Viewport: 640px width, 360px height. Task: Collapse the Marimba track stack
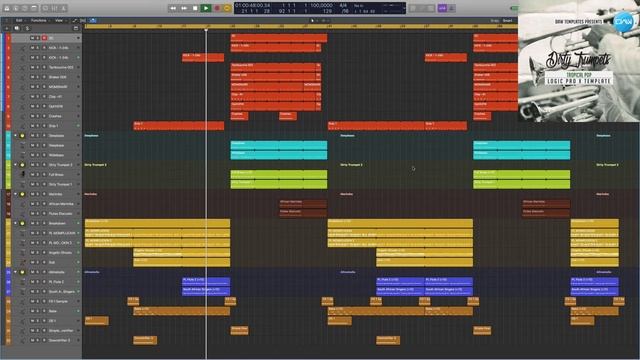(x=16, y=194)
